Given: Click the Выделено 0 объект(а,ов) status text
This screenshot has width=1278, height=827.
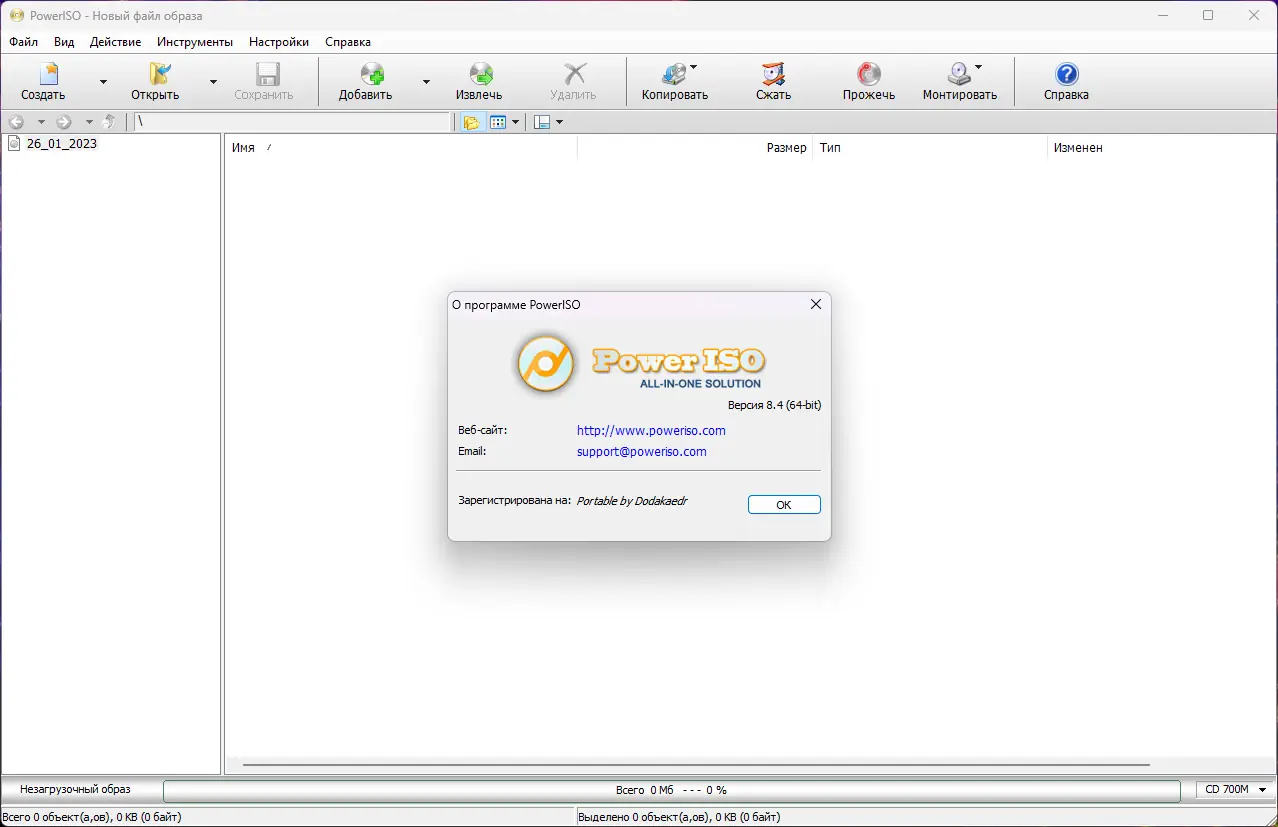Looking at the screenshot, I should pos(679,817).
